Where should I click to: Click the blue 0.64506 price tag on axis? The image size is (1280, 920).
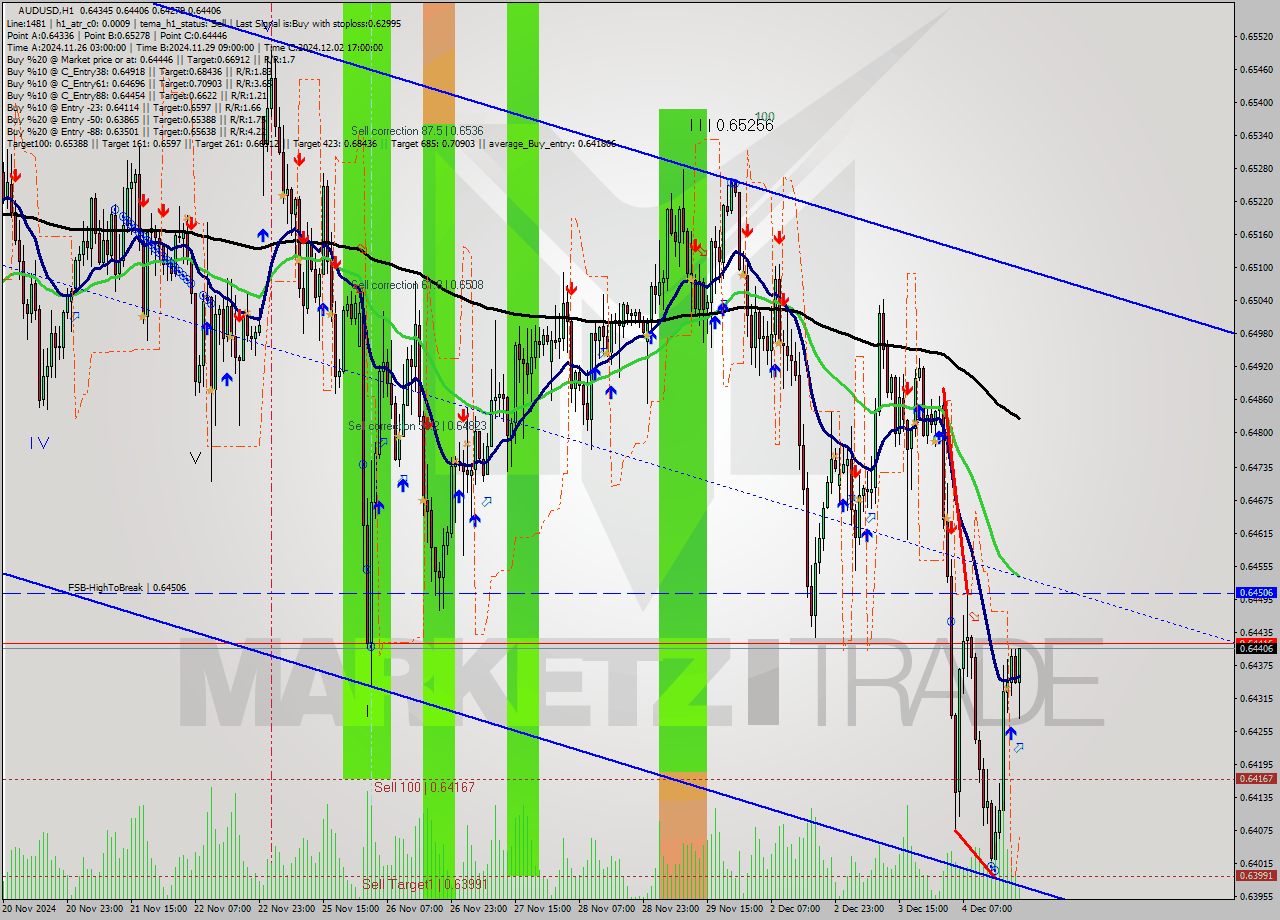click(x=1256, y=593)
